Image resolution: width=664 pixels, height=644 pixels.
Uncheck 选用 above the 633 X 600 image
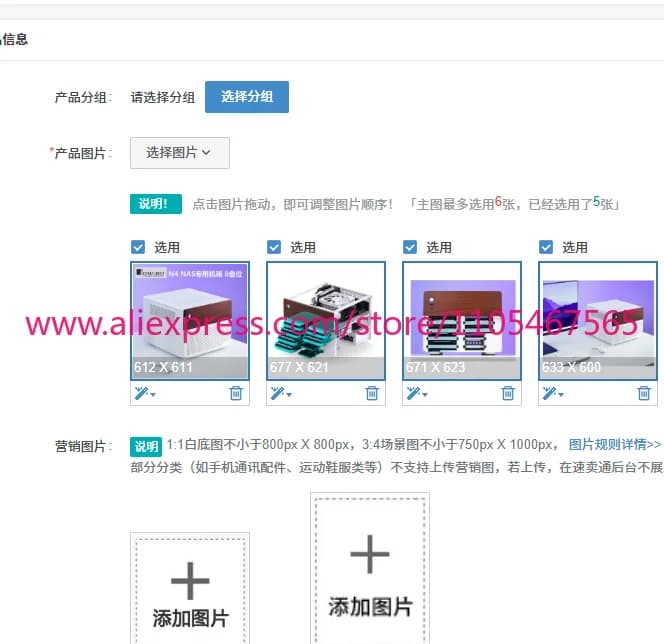point(546,247)
